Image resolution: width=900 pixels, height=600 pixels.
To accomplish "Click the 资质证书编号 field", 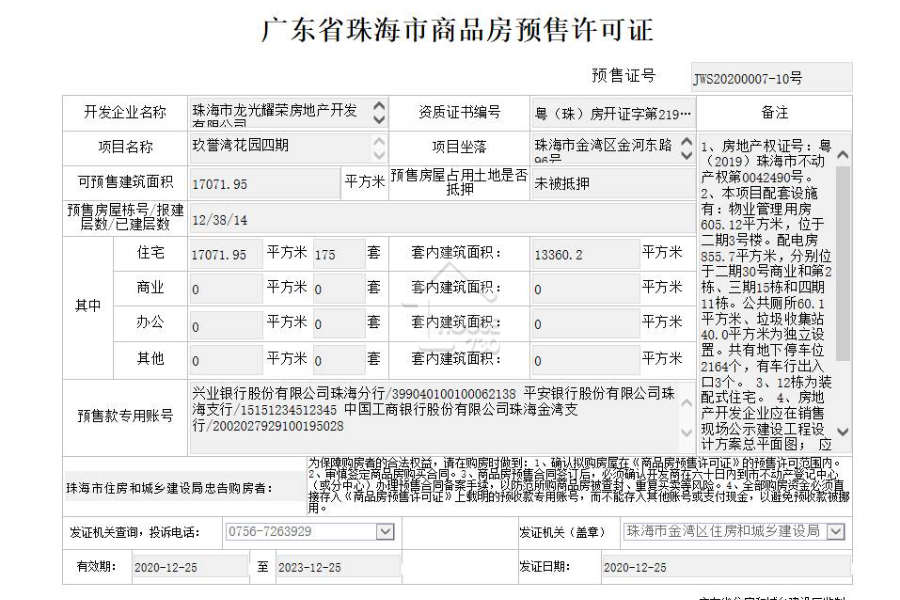I will [x=613, y=113].
